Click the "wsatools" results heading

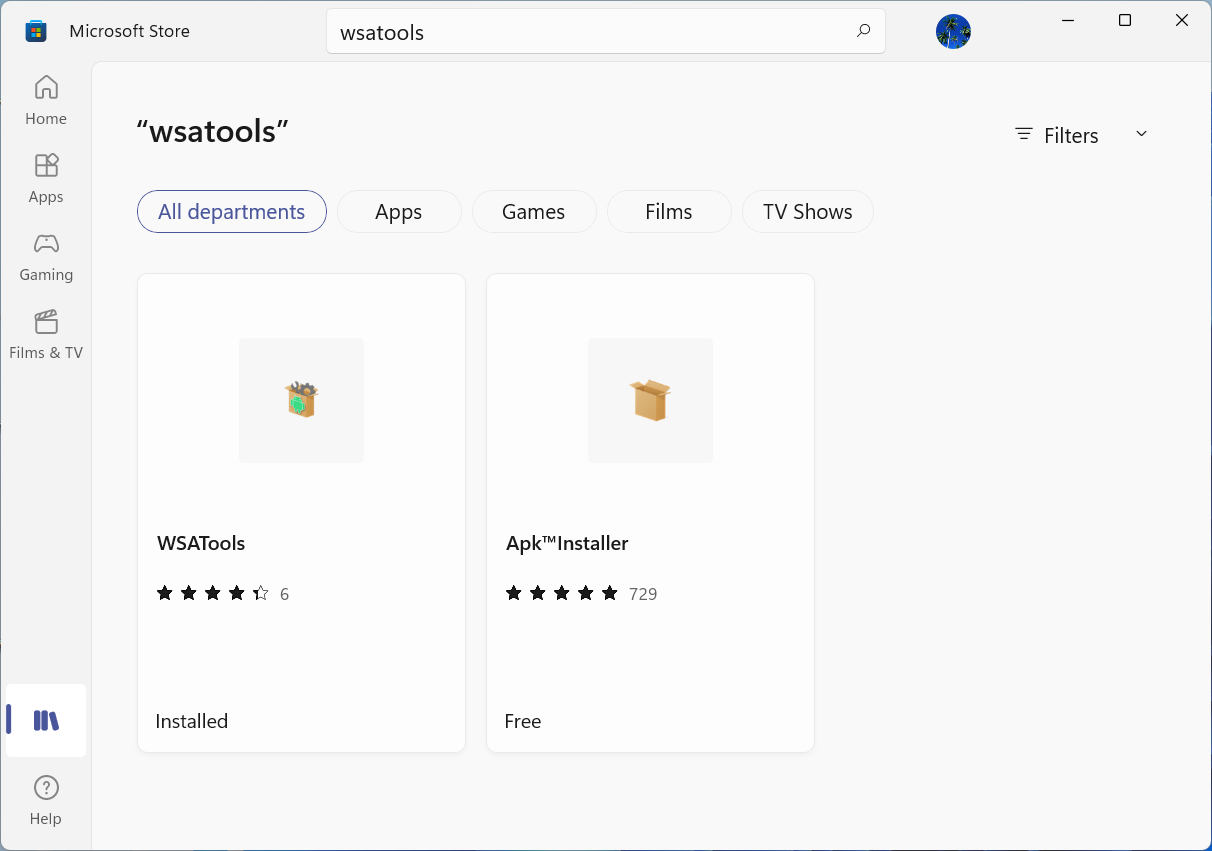click(x=213, y=131)
